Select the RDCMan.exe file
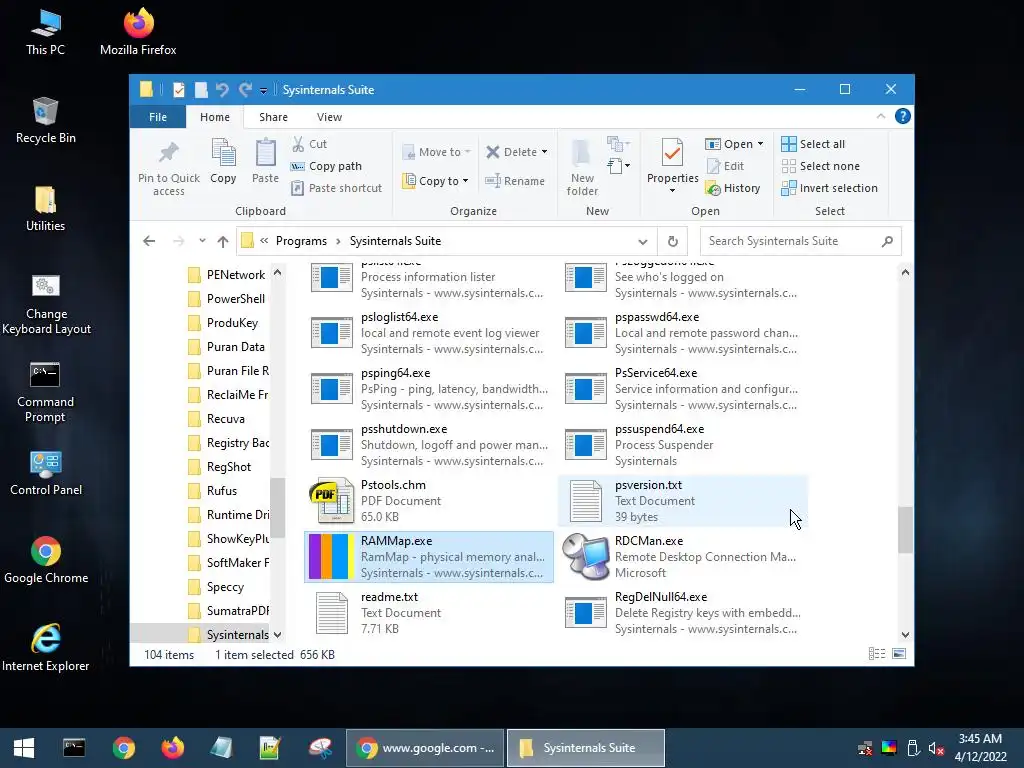 (682, 556)
